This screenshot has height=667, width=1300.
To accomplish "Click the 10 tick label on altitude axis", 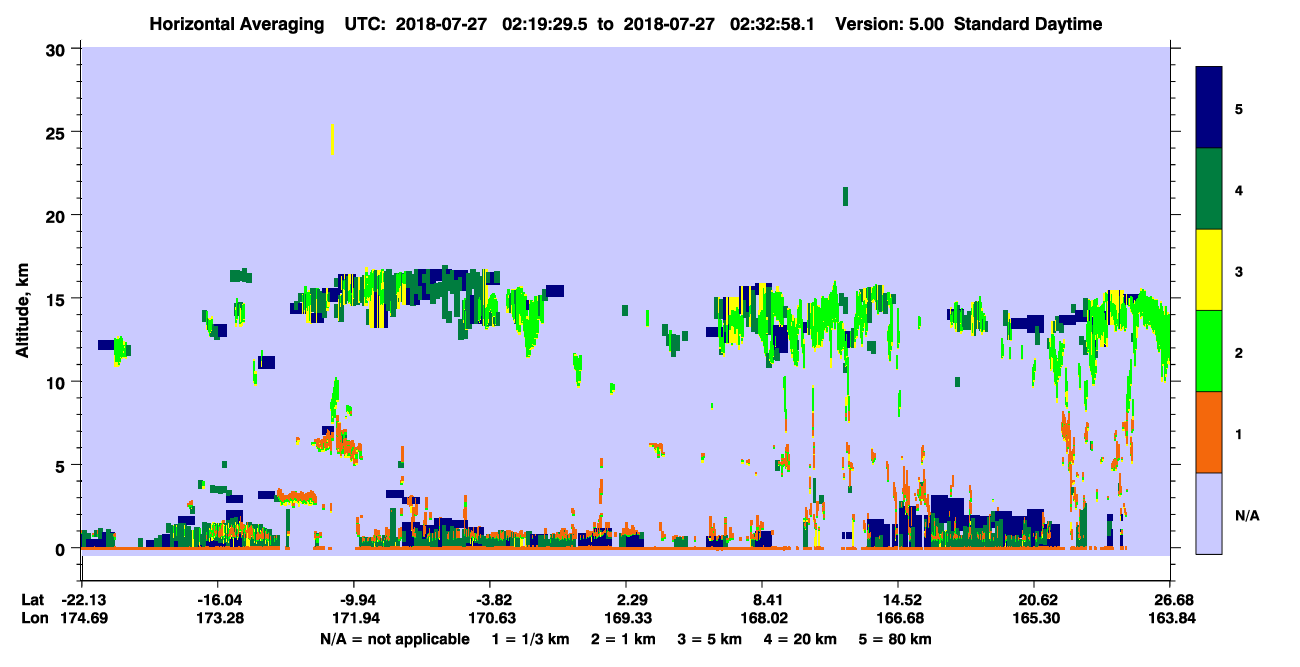I will 57,382.
